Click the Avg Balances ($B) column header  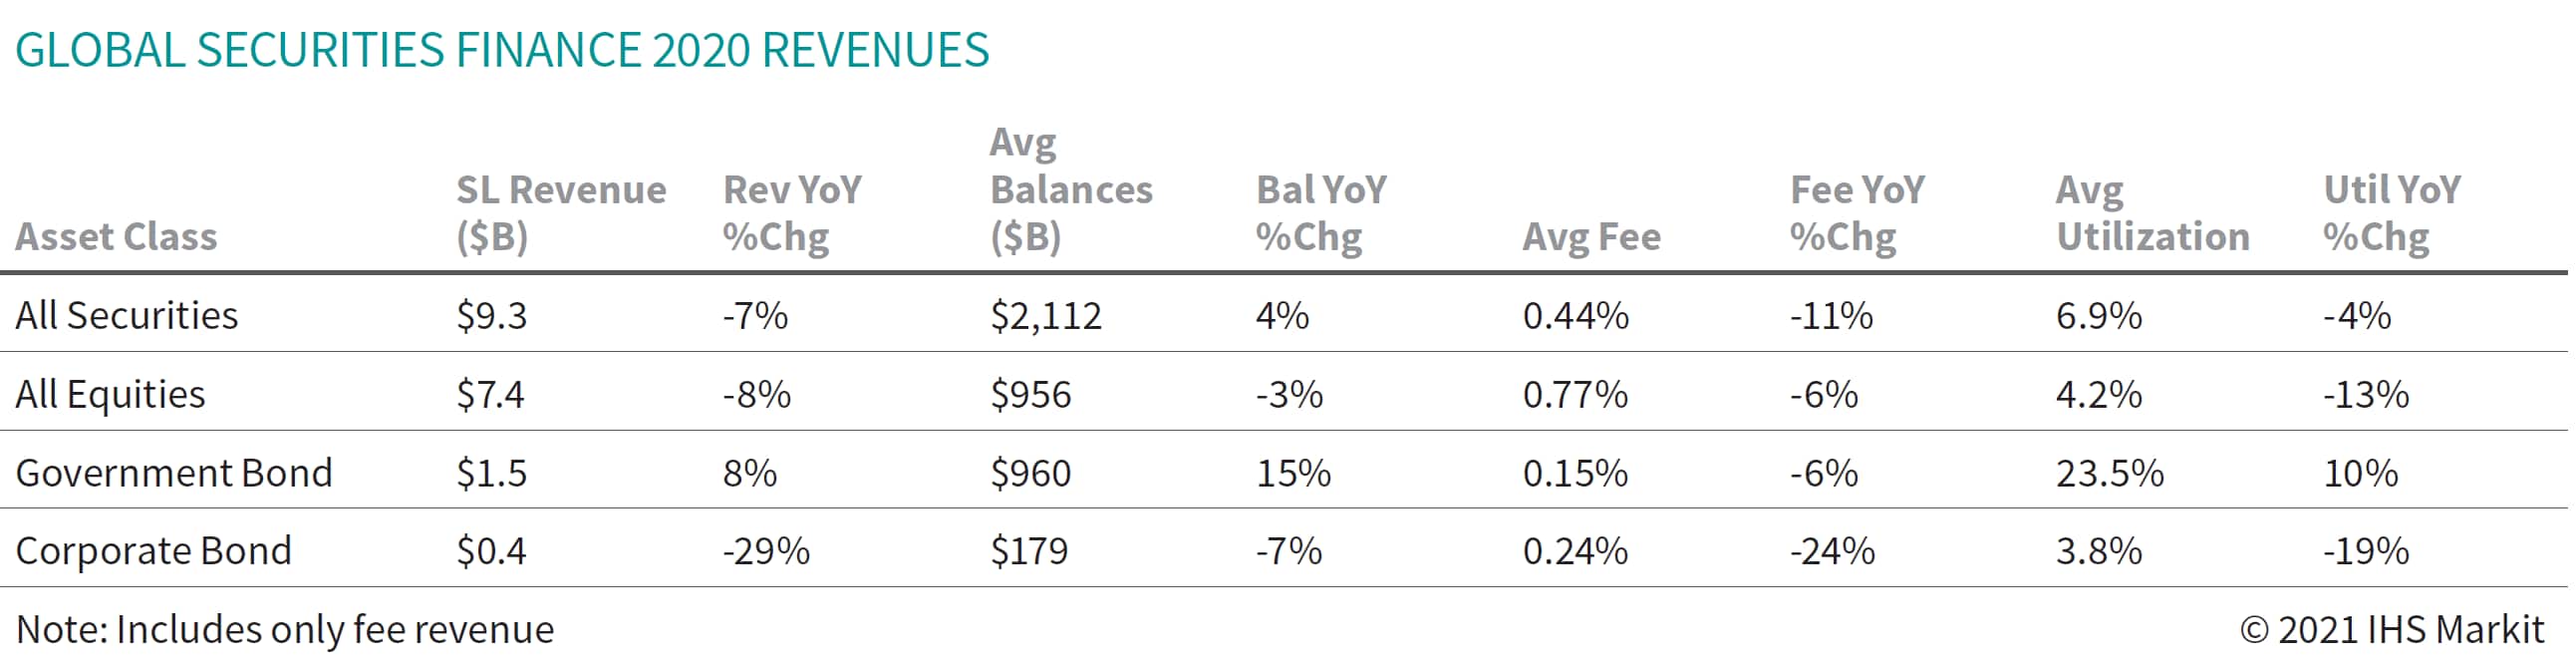click(x=1070, y=190)
